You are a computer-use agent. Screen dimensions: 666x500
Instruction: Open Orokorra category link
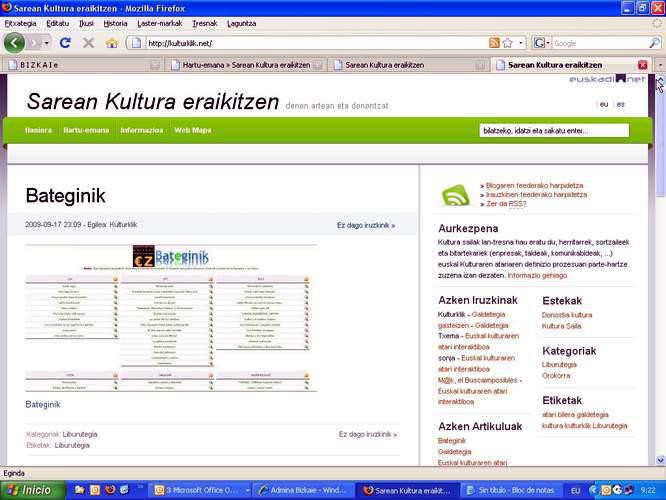click(x=556, y=376)
